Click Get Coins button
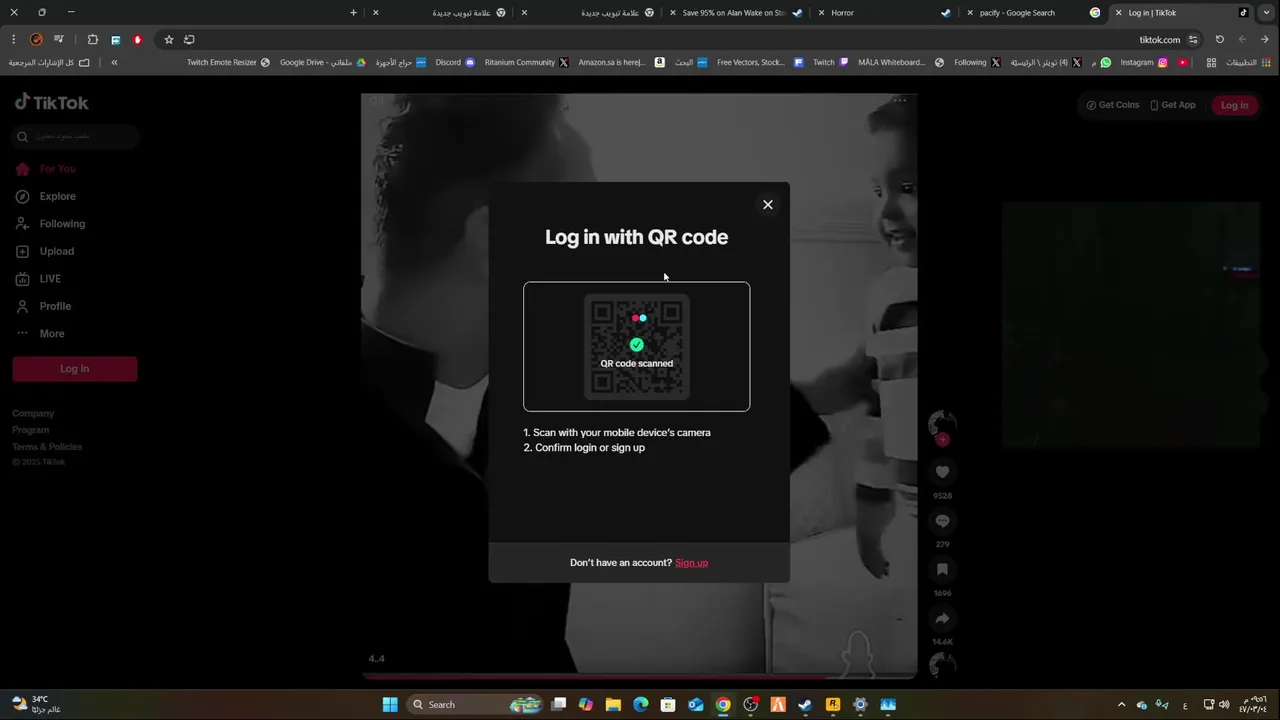 (x=1113, y=105)
